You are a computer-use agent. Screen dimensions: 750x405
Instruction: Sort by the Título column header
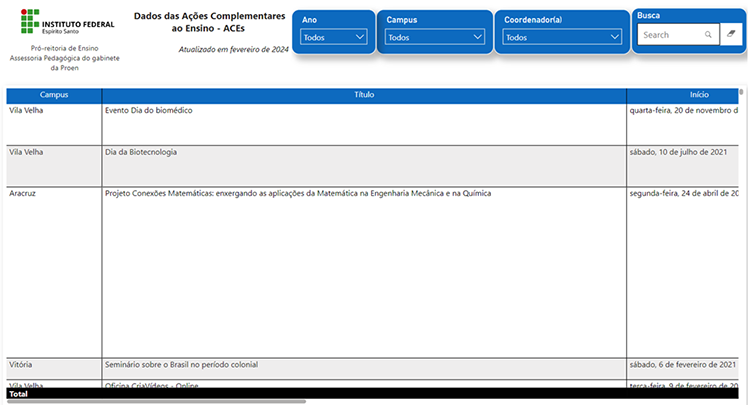[364, 95]
